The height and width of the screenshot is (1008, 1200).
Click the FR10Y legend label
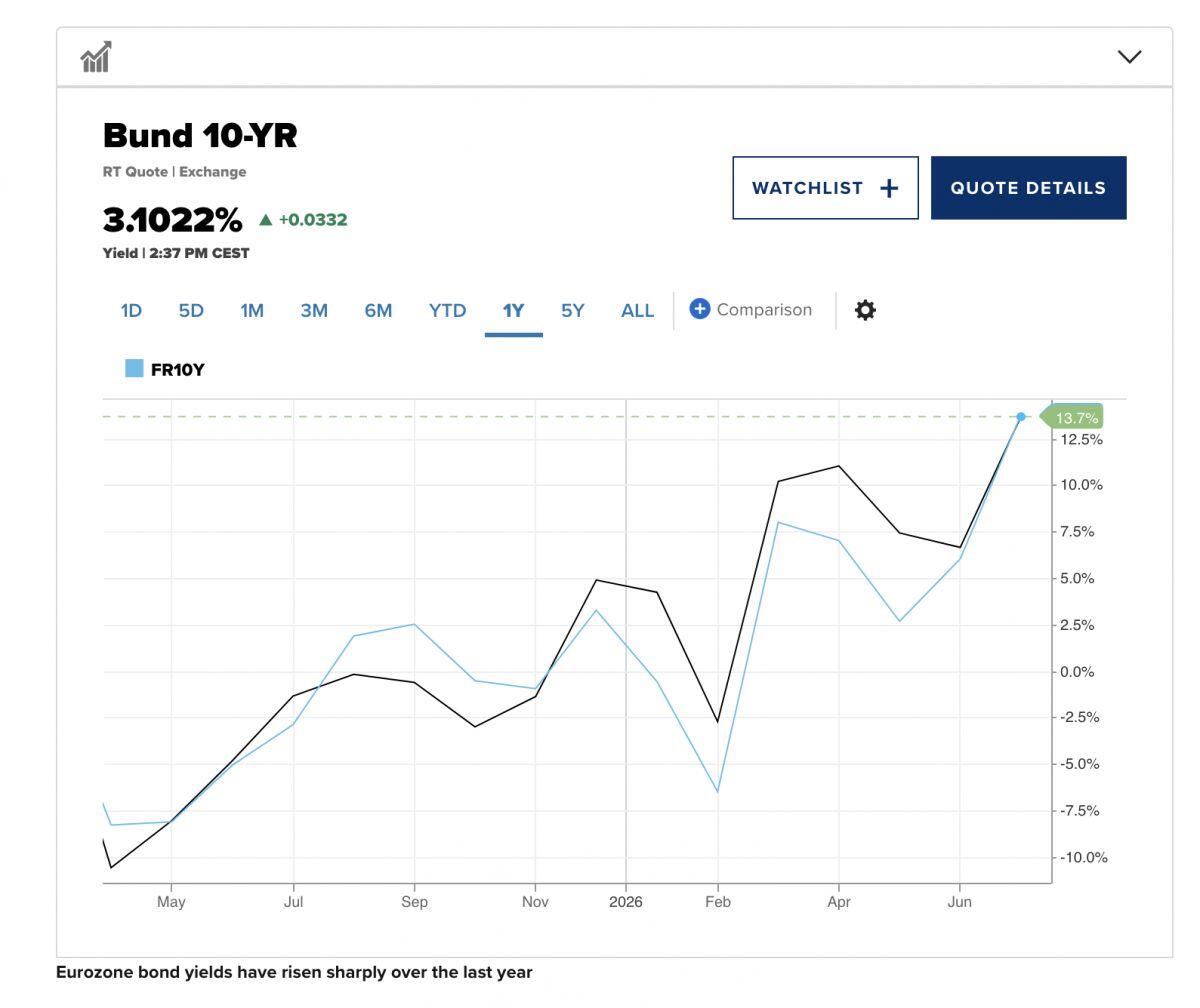click(178, 370)
